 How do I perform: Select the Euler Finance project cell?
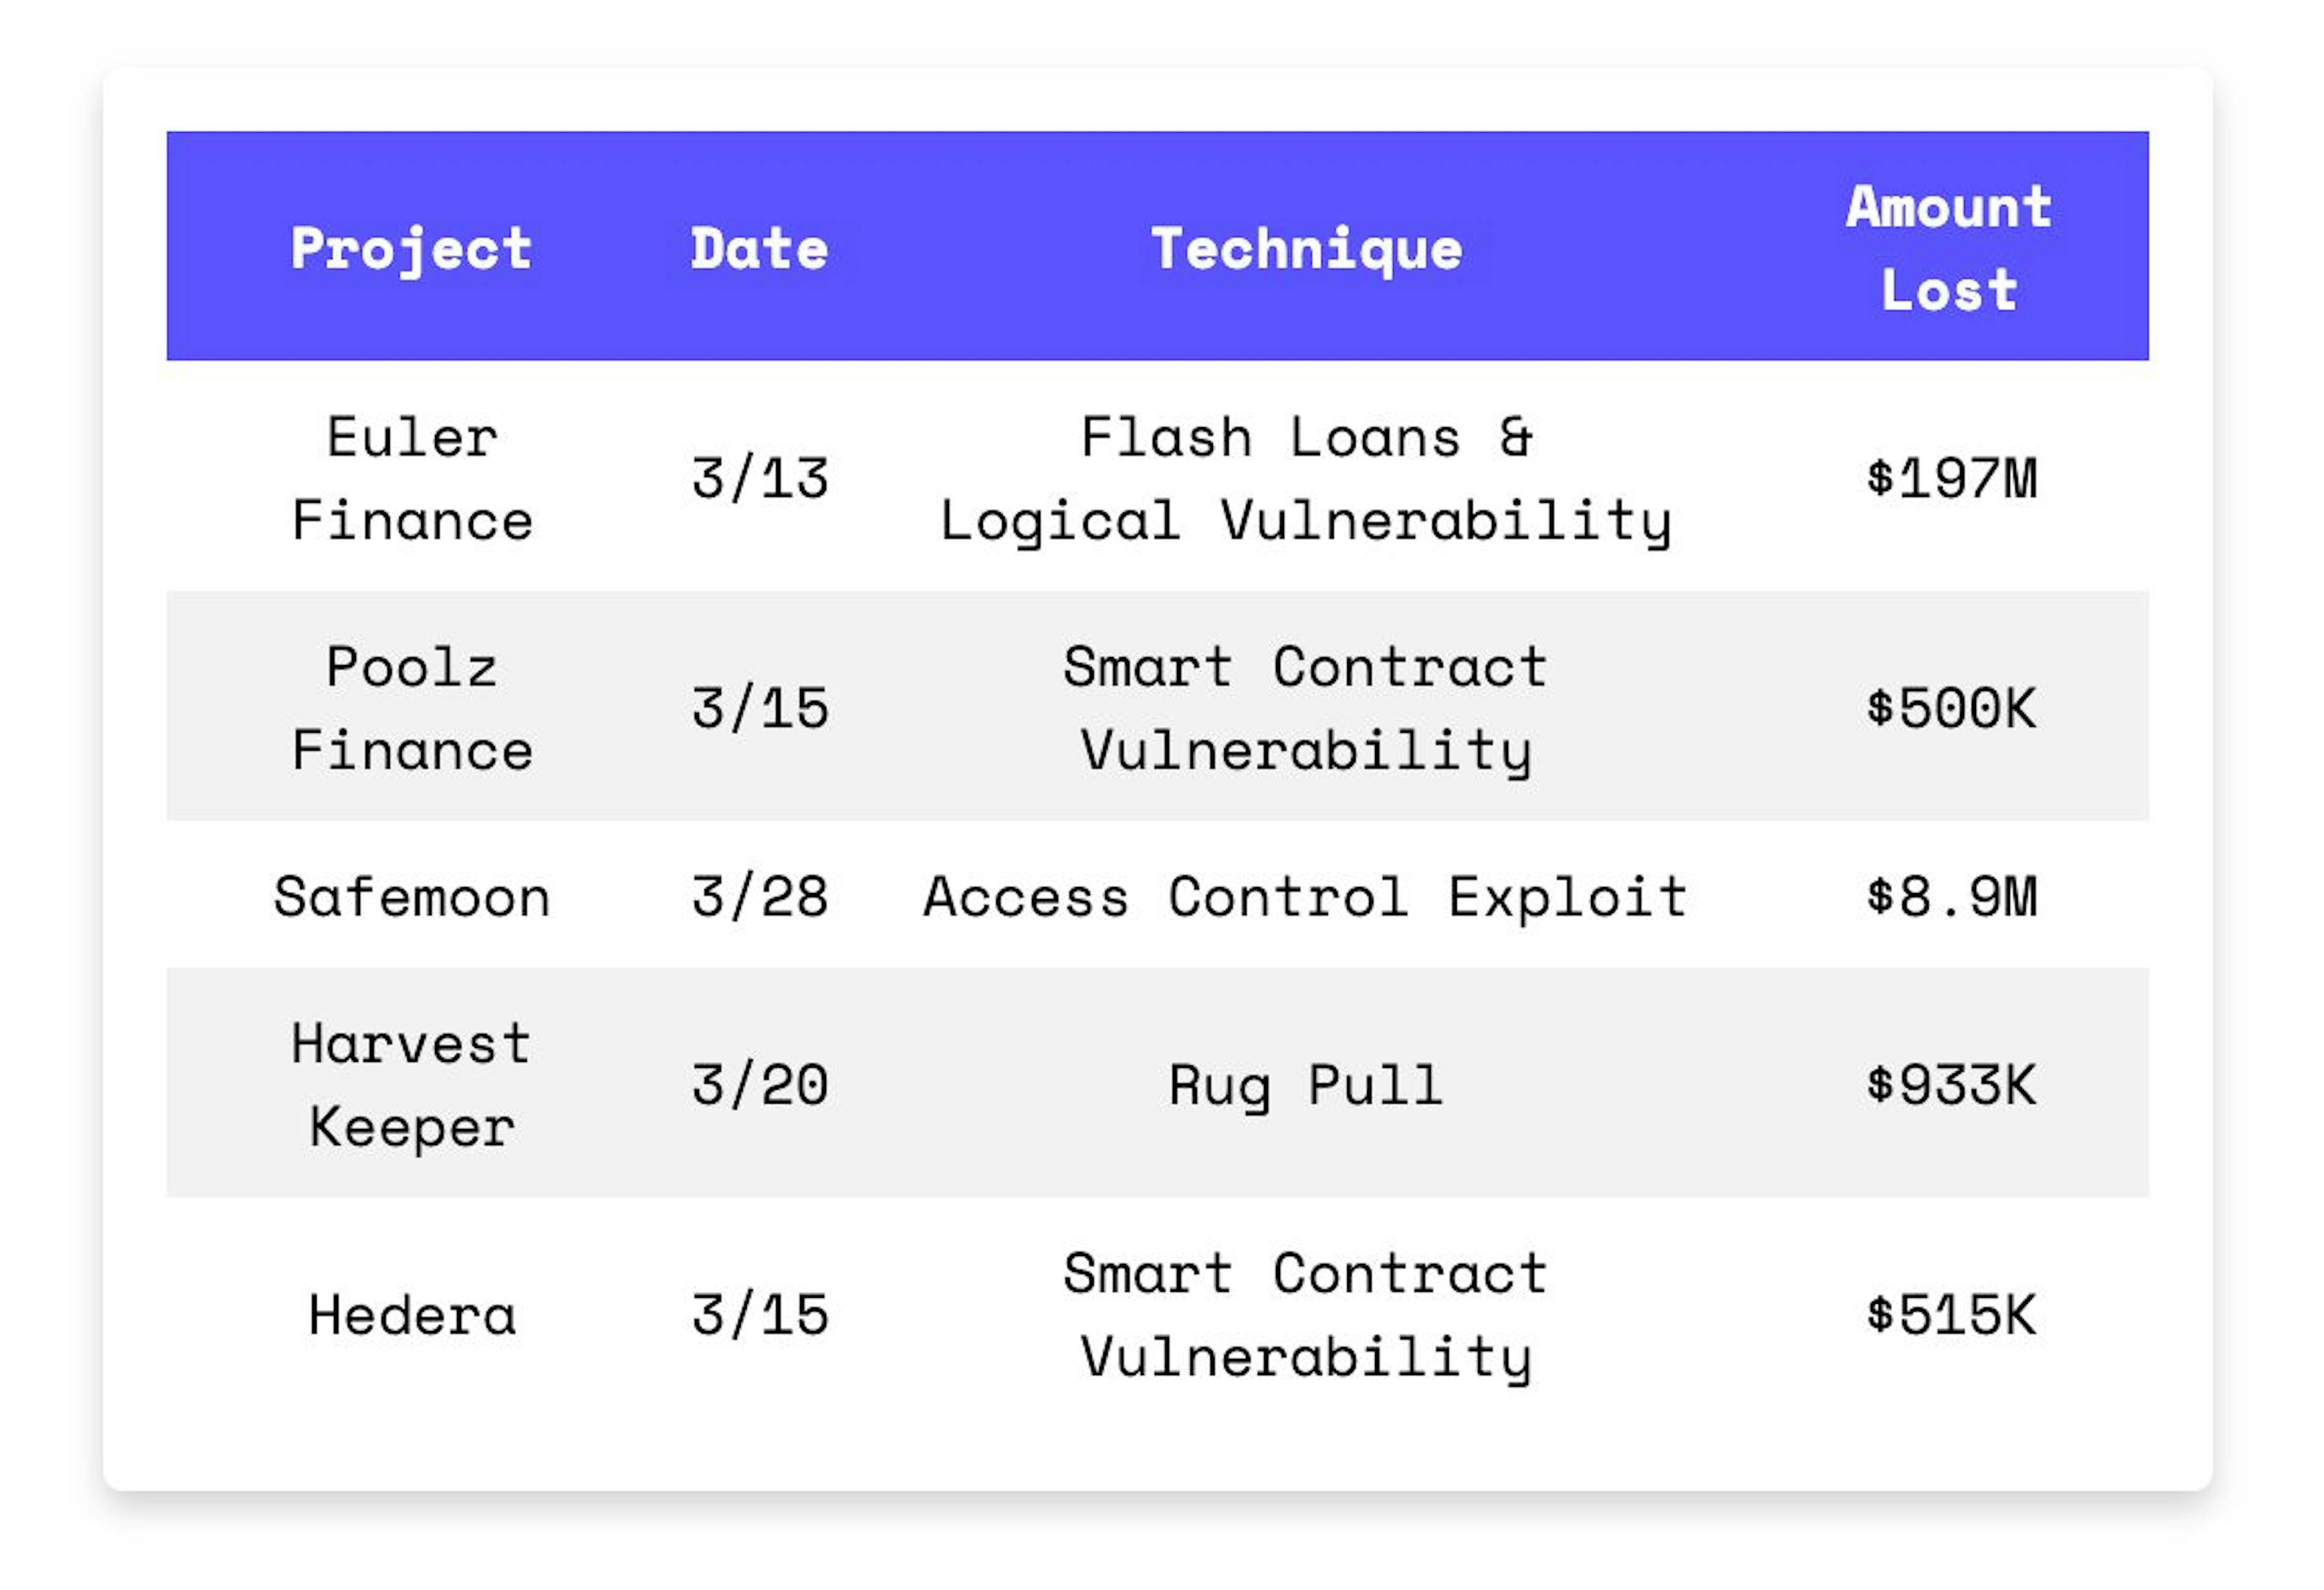(x=411, y=478)
